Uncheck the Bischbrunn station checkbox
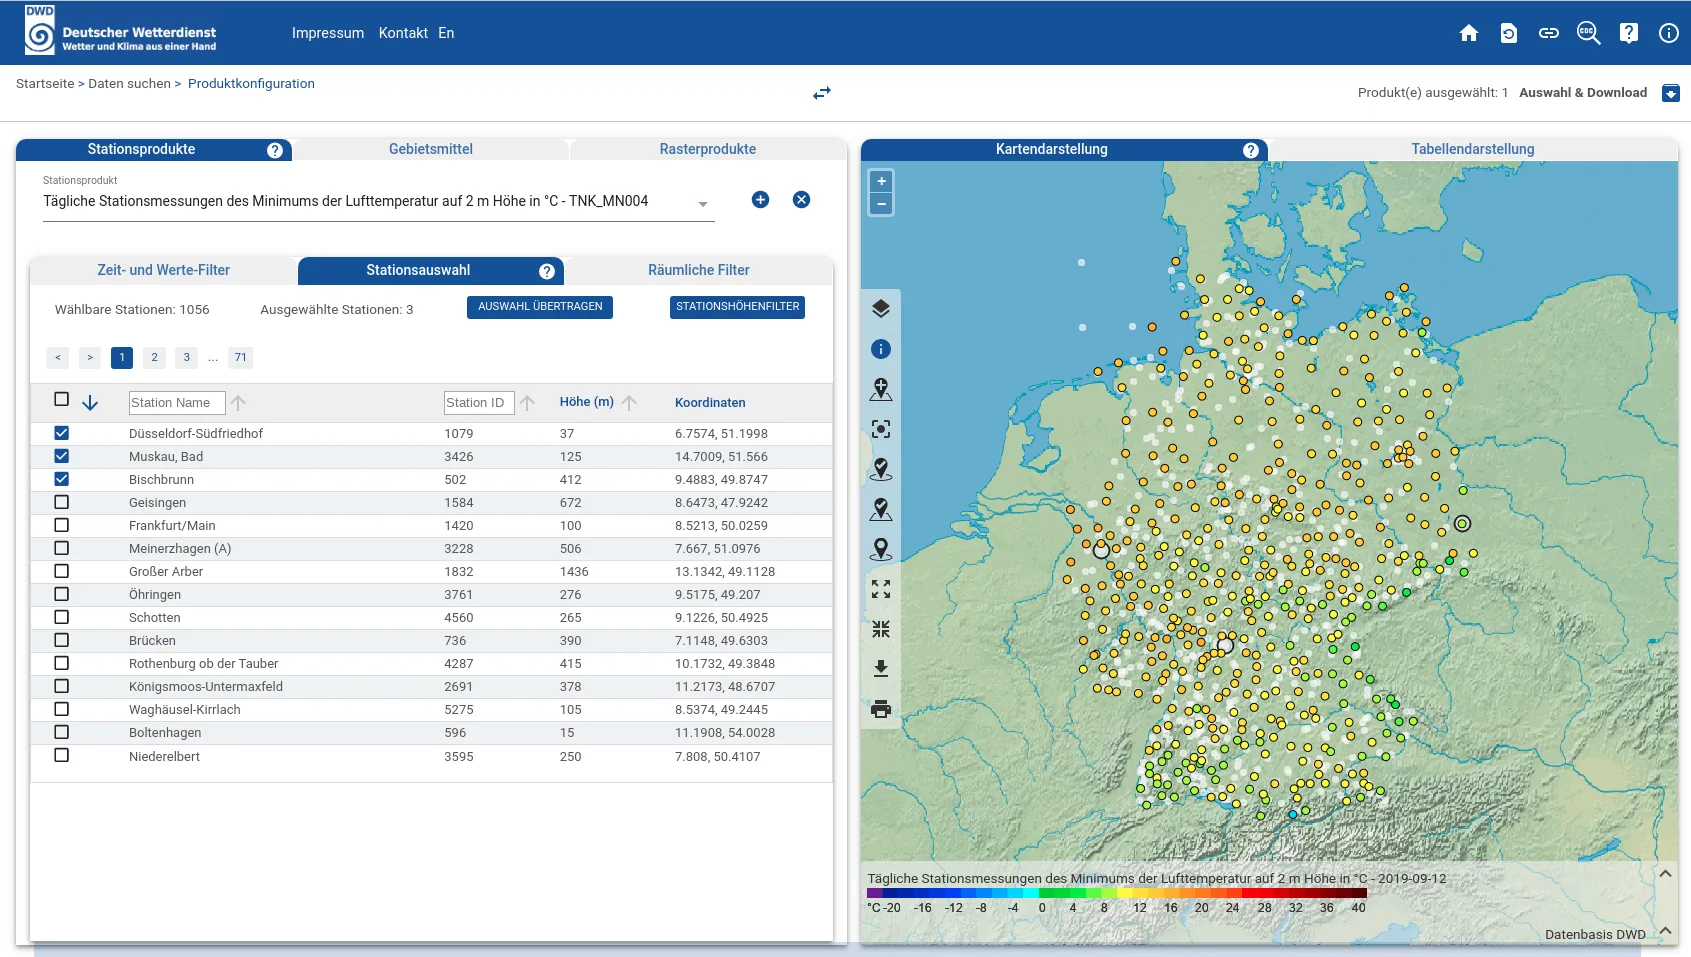The width and height of the screenshot is (1691, 957). coord(62,479)
